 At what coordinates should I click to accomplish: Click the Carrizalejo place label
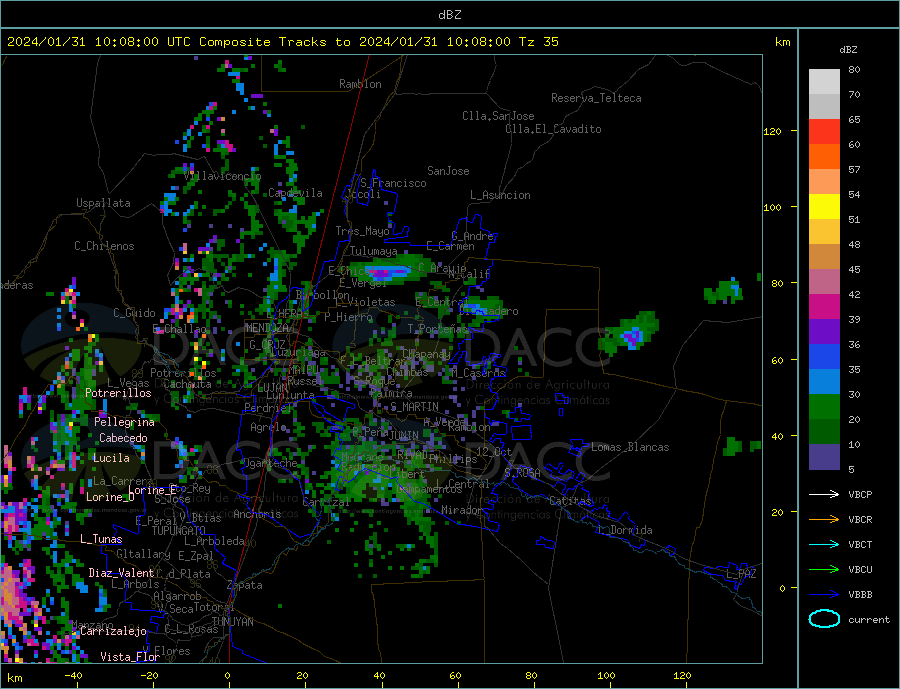[114, 632]
